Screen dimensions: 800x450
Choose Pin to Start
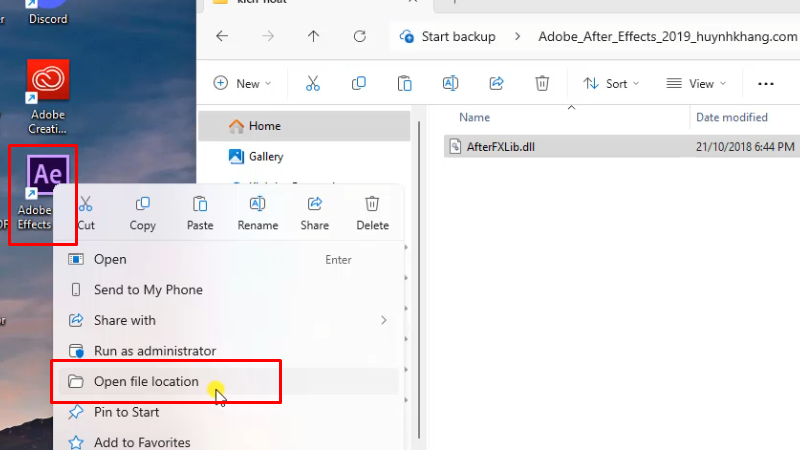pos(228,412)
